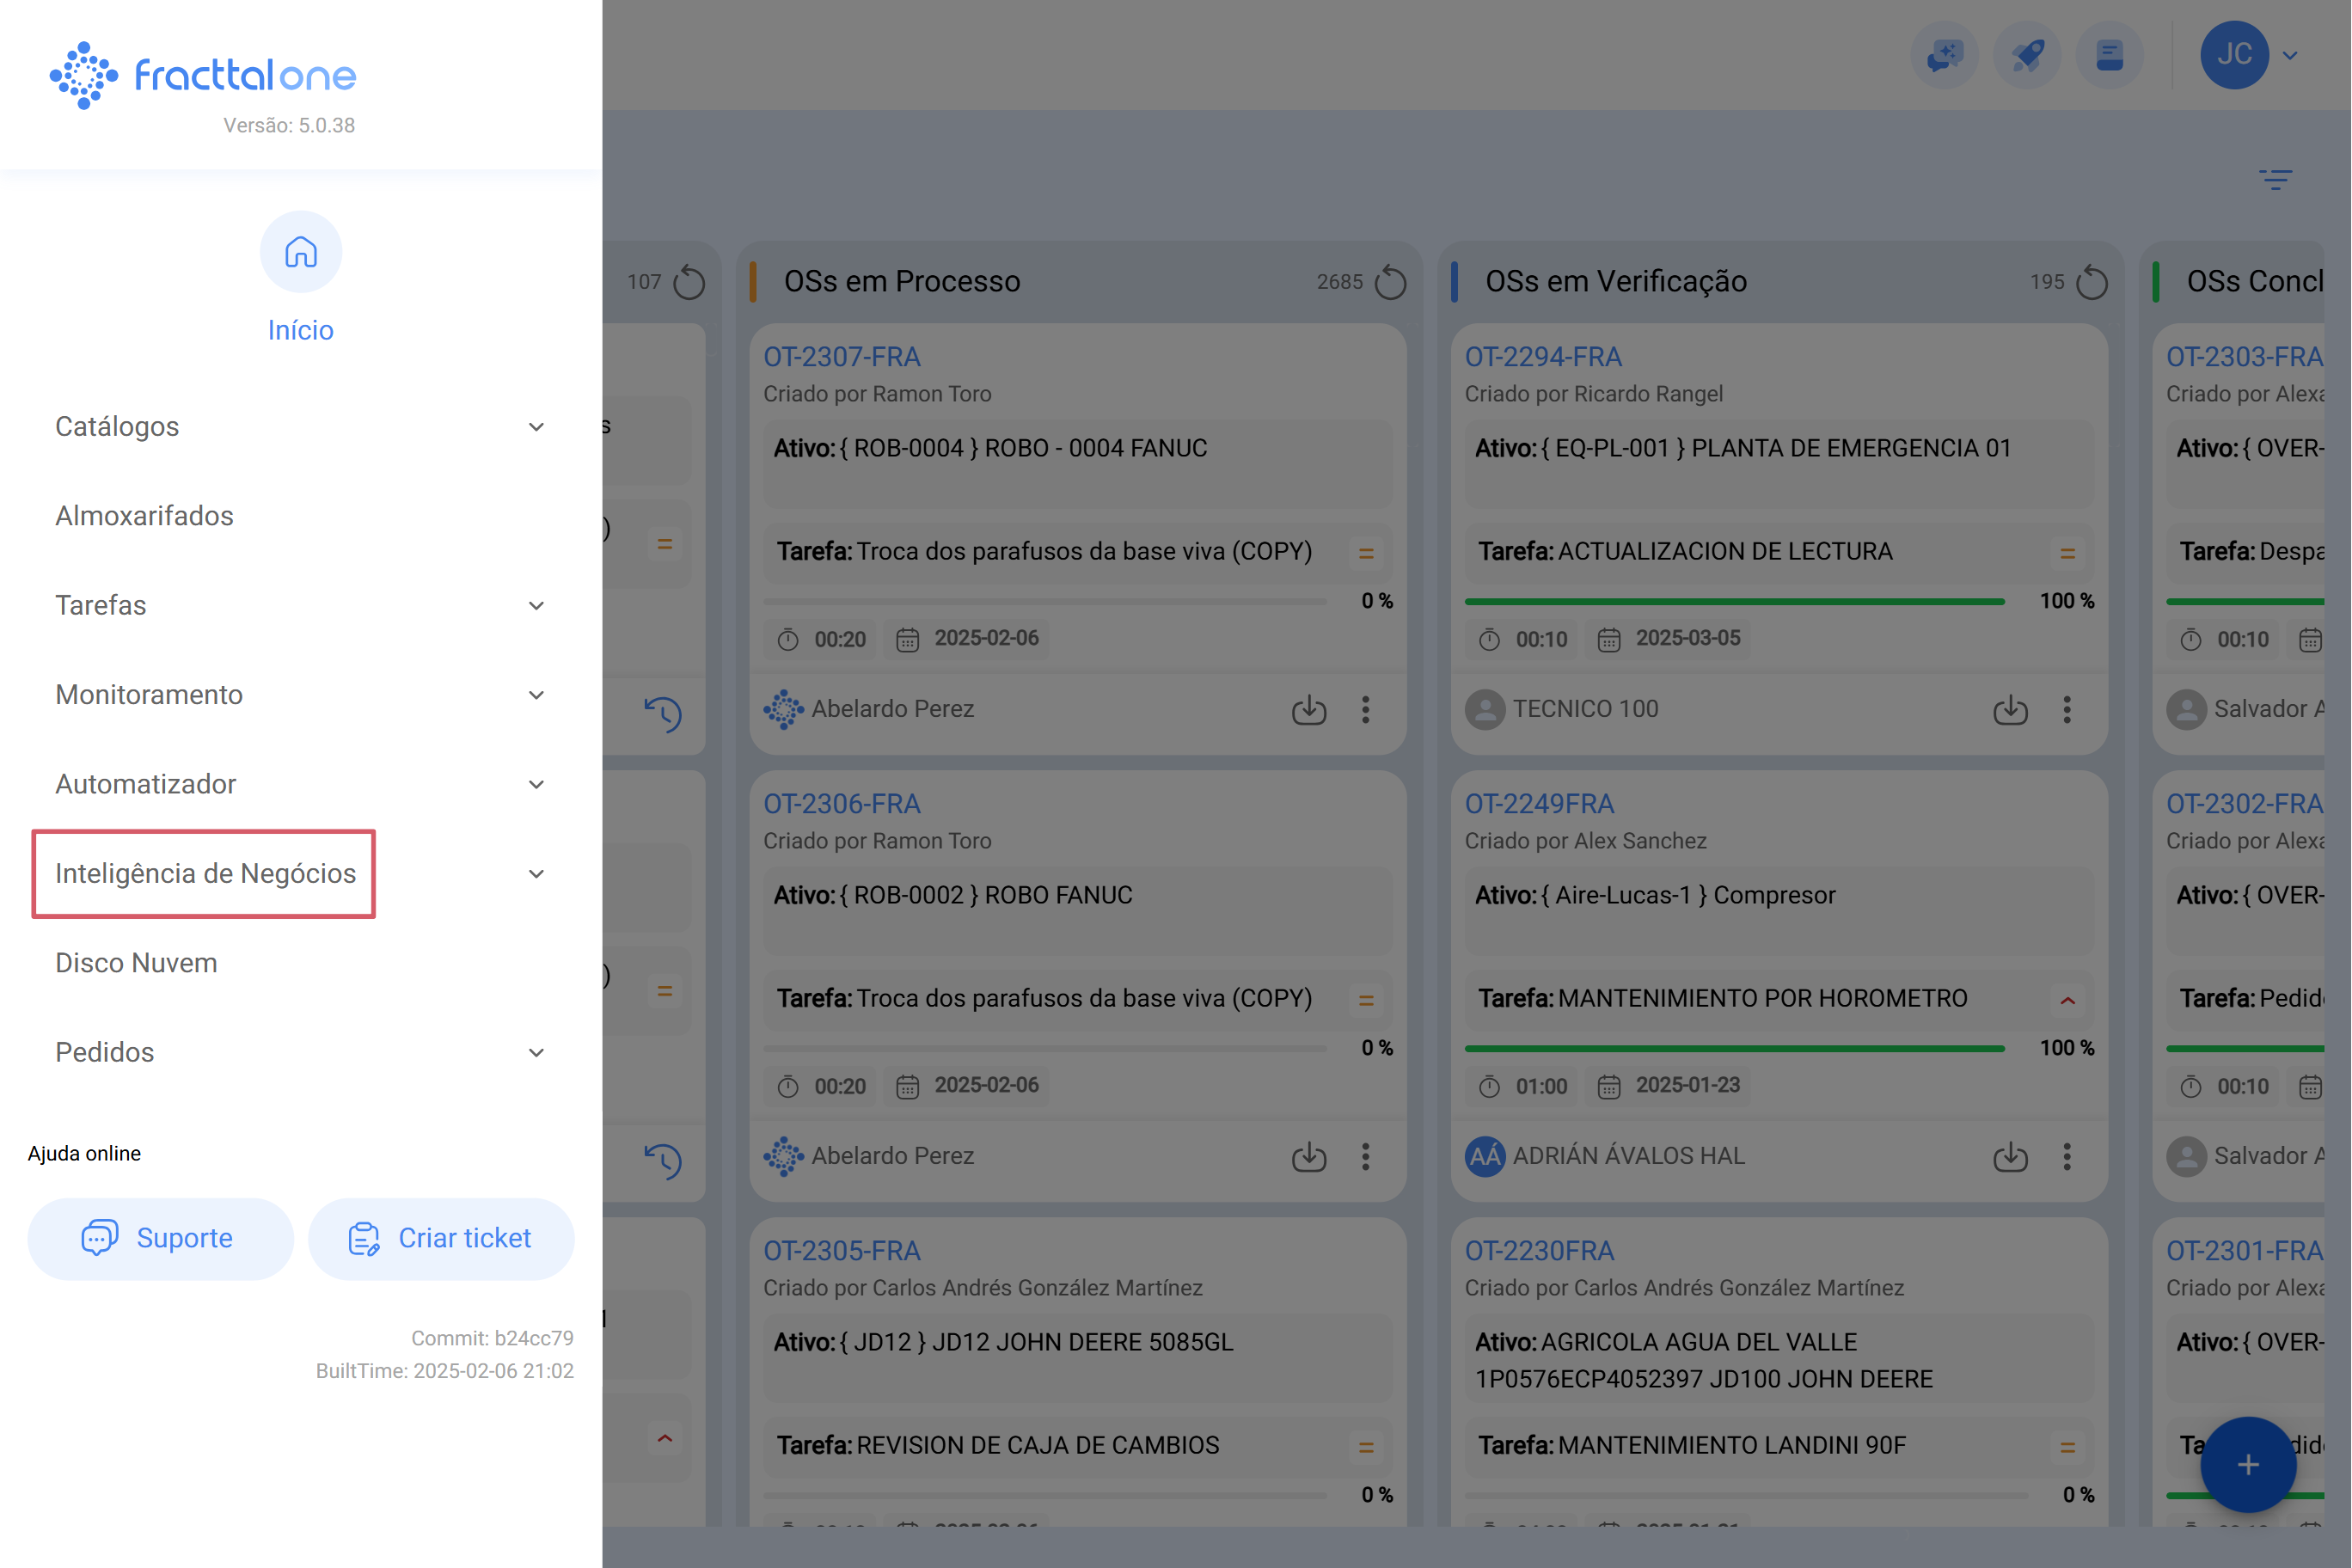Refresh the OSs em Verificação column
Image resolution: width=2352 pixels, height=1568 pixels.
pos(2091,282)
